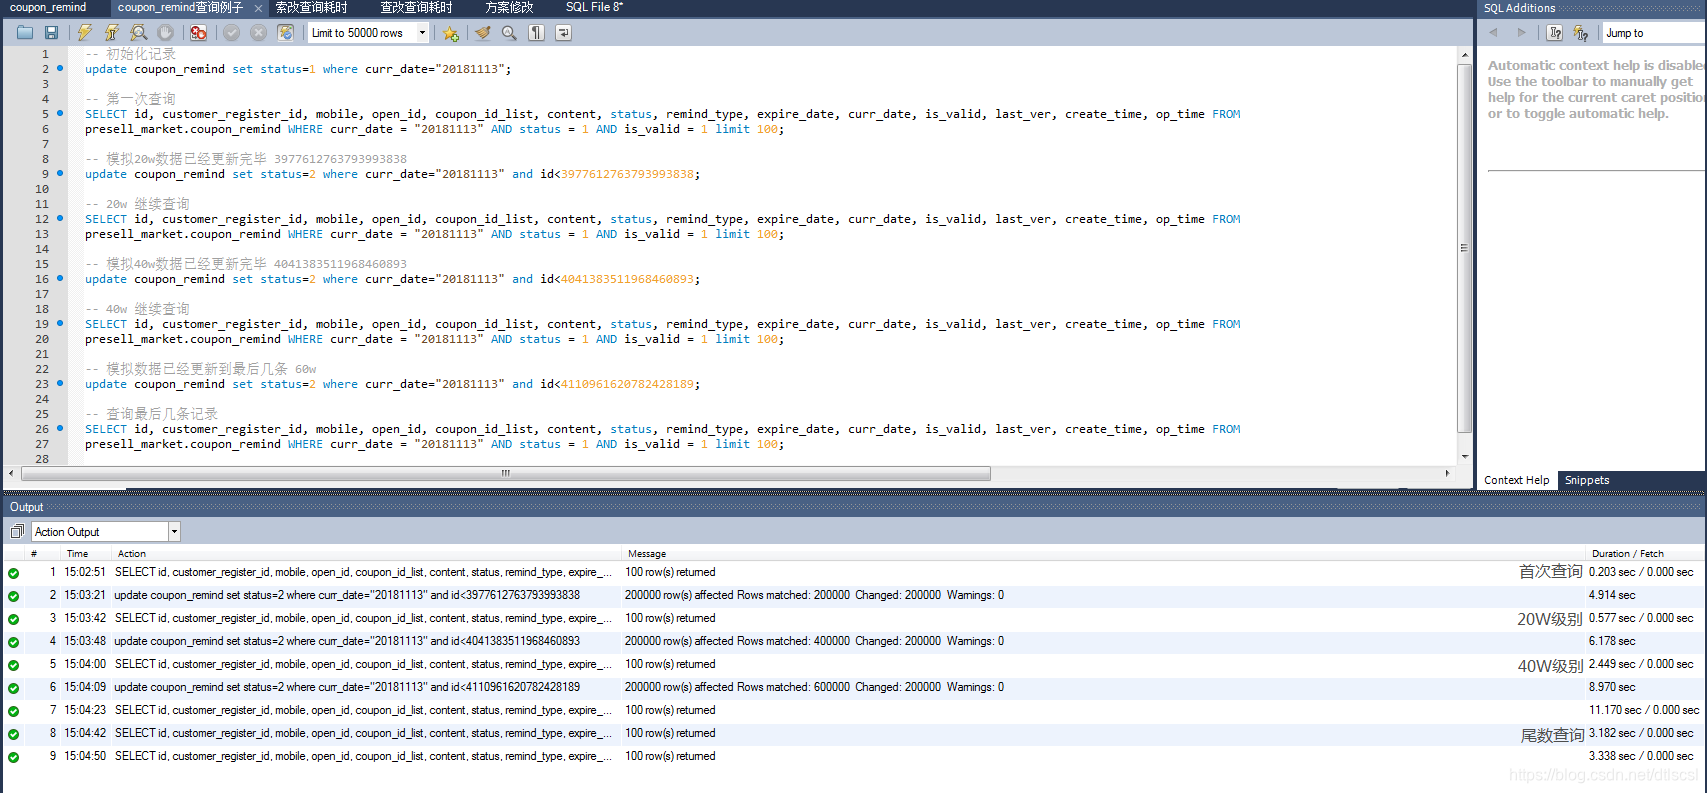Image resolution: width=1707 pixels, height=793 pixels.
Task: Switch to the 方案修改 tab
Action: click(x=509, y=7)
